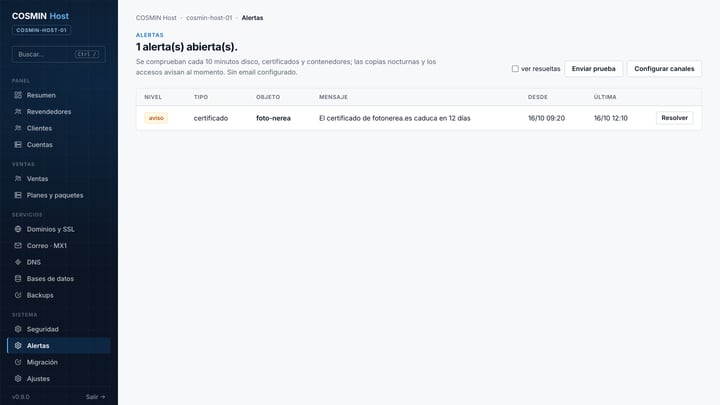Click the certificate expiry message text

click(394, 118)
